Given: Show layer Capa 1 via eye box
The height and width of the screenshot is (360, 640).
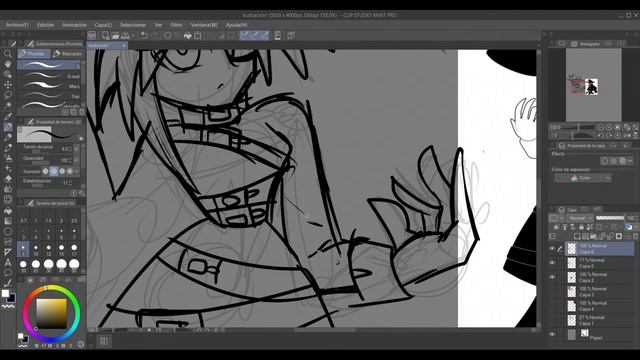Looking at the screenshot, I should 552,320.
